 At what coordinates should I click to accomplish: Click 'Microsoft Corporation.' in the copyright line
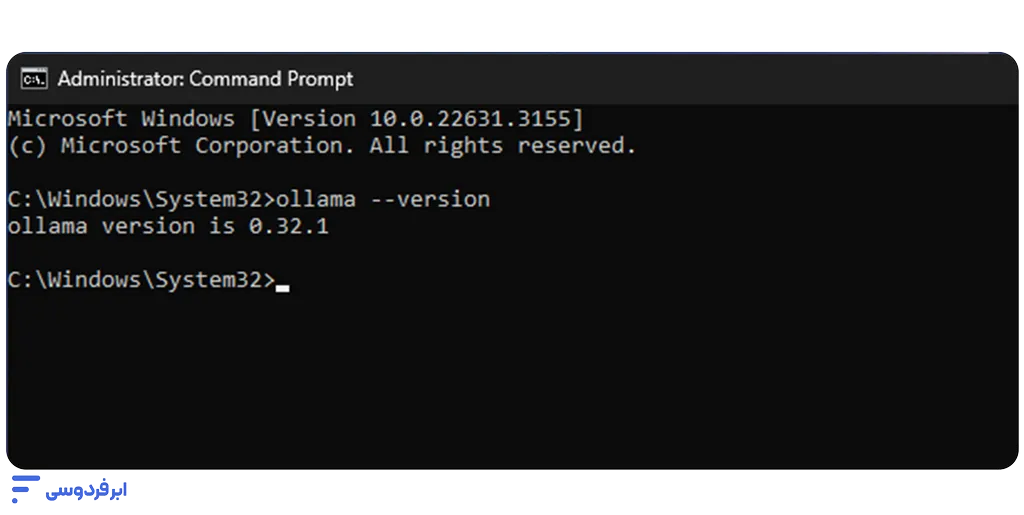click(x=208, y=146)
